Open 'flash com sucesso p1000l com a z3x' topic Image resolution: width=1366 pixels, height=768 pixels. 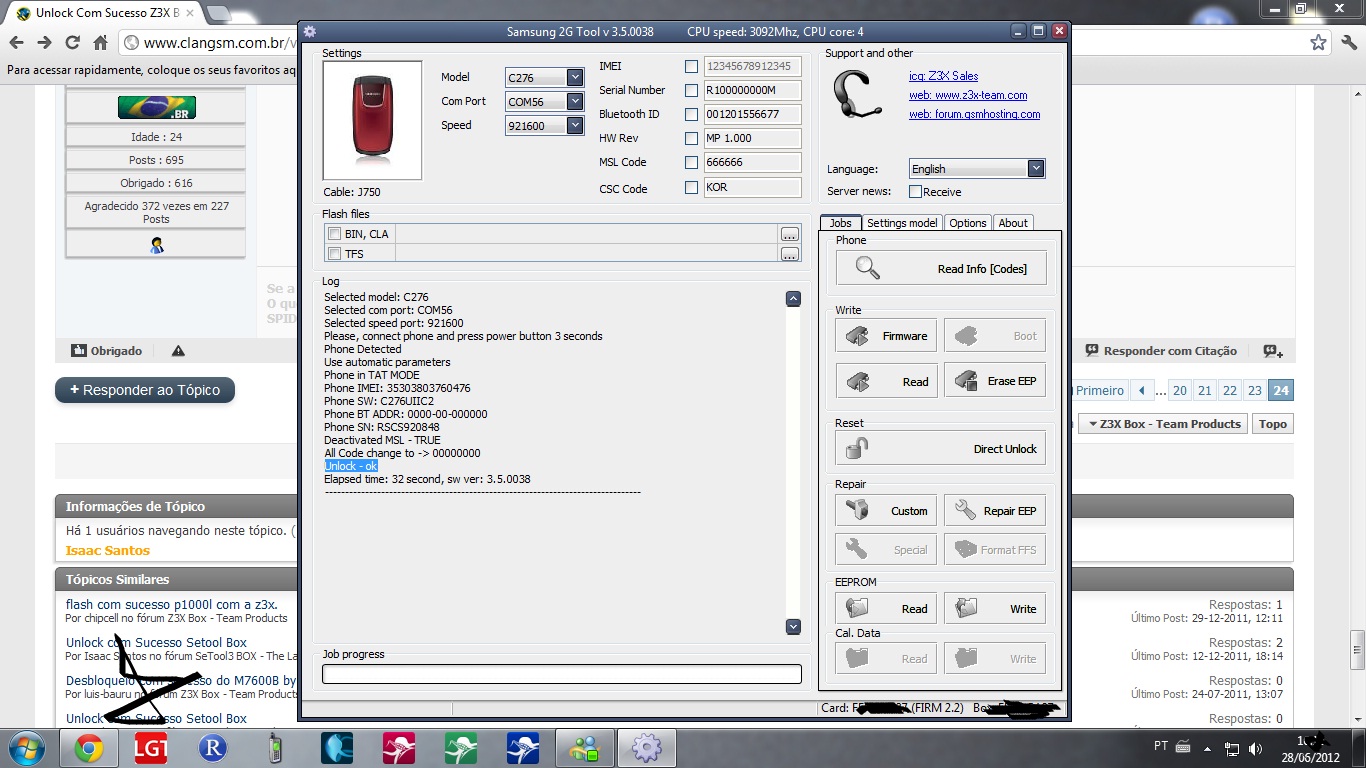(x=171, y=604)
